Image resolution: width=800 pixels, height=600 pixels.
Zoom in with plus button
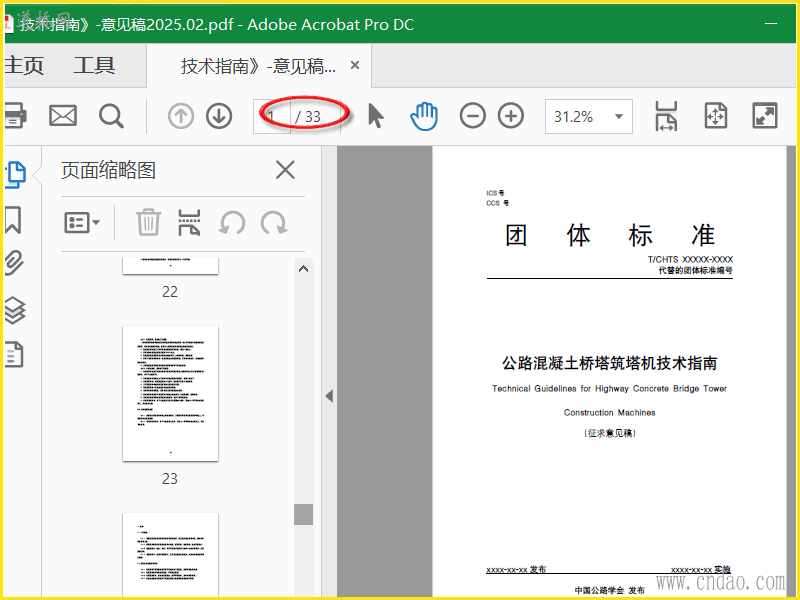coord(511,116)
